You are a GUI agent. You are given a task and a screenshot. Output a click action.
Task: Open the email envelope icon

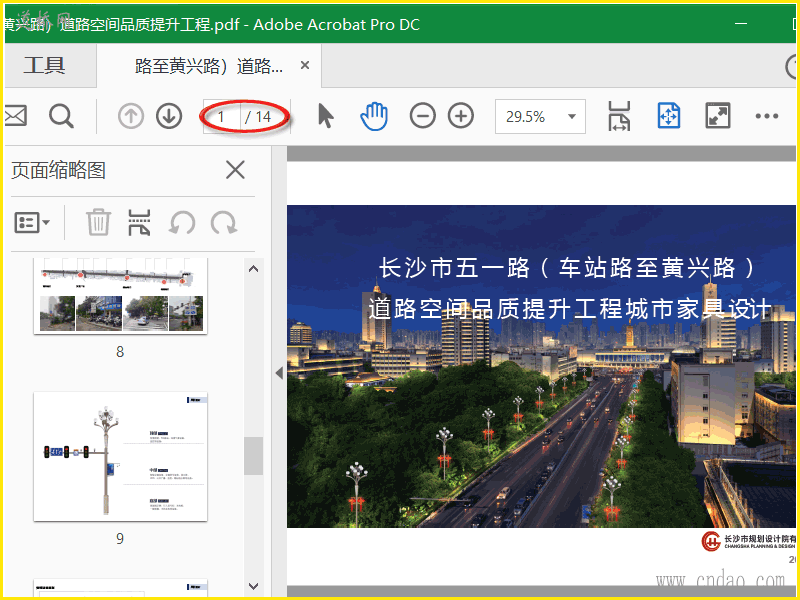click(x=15, y=116)
